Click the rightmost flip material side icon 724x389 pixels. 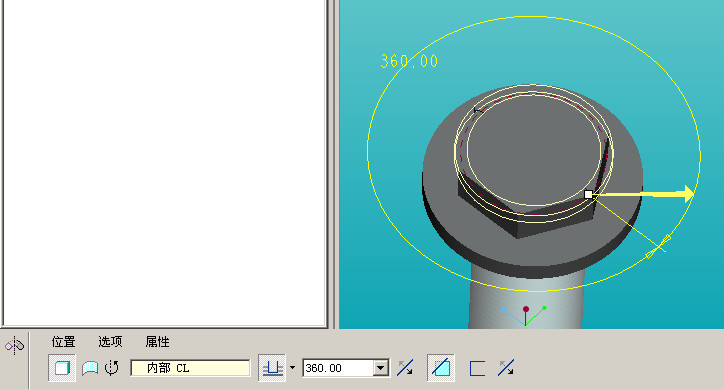point(507,368)
